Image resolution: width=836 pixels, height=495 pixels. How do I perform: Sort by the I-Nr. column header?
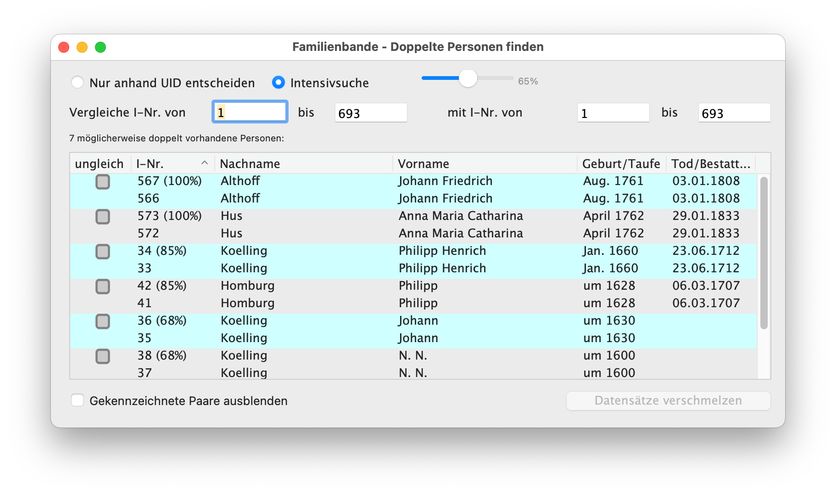[x=170, y=164]
